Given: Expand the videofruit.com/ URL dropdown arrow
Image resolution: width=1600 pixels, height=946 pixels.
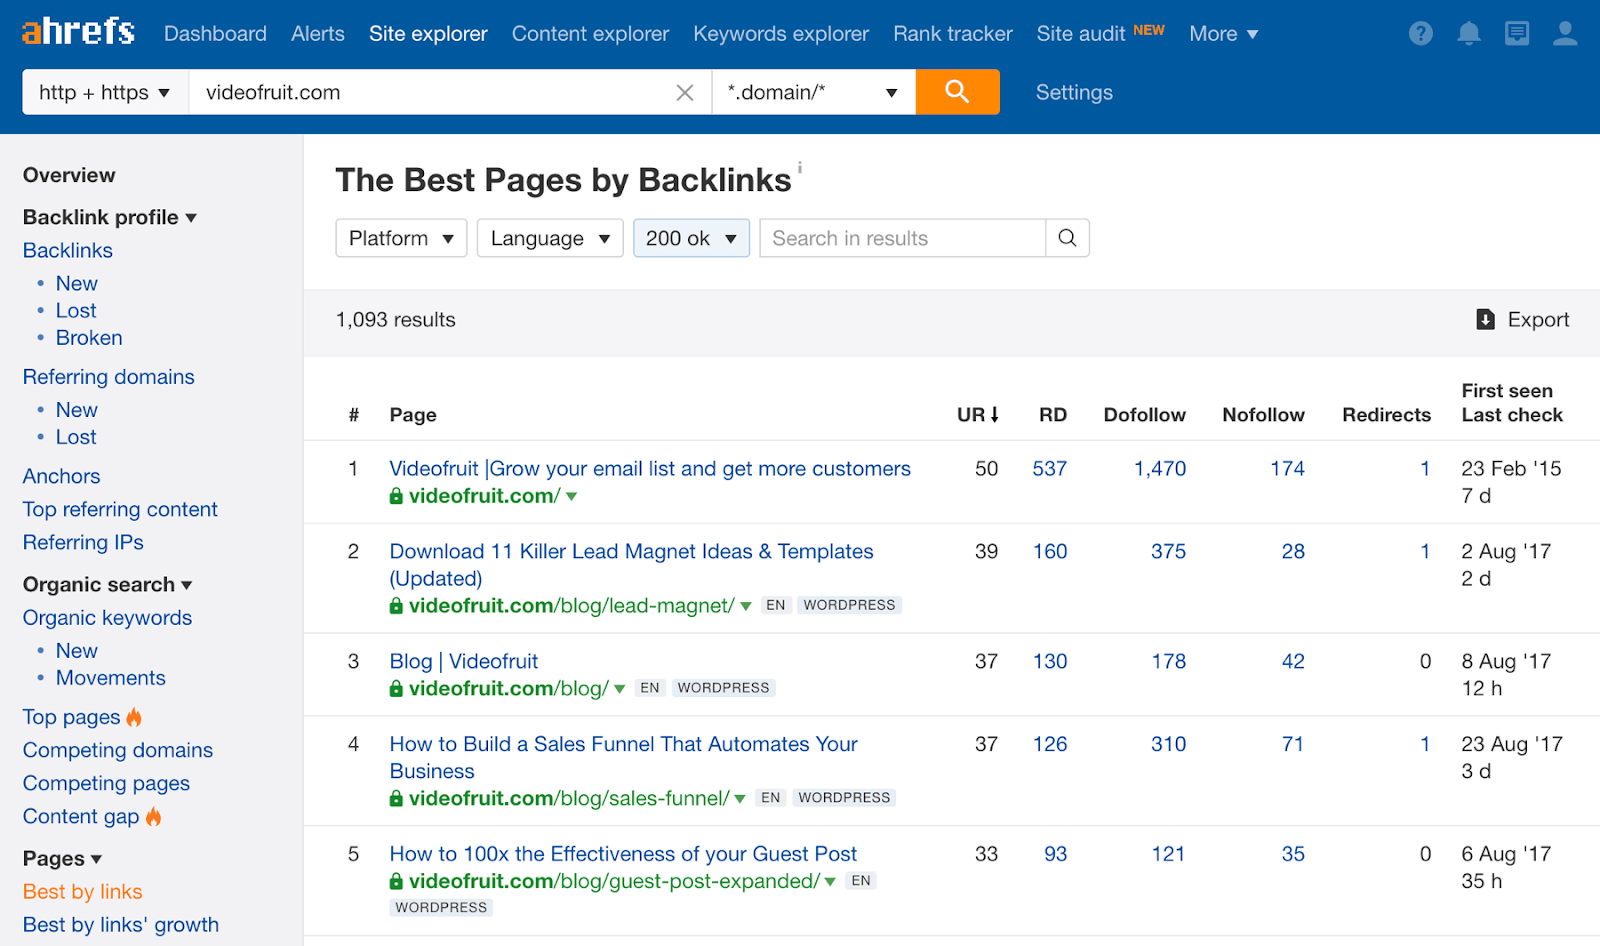Looking at the screenshot, I should 572,497.
